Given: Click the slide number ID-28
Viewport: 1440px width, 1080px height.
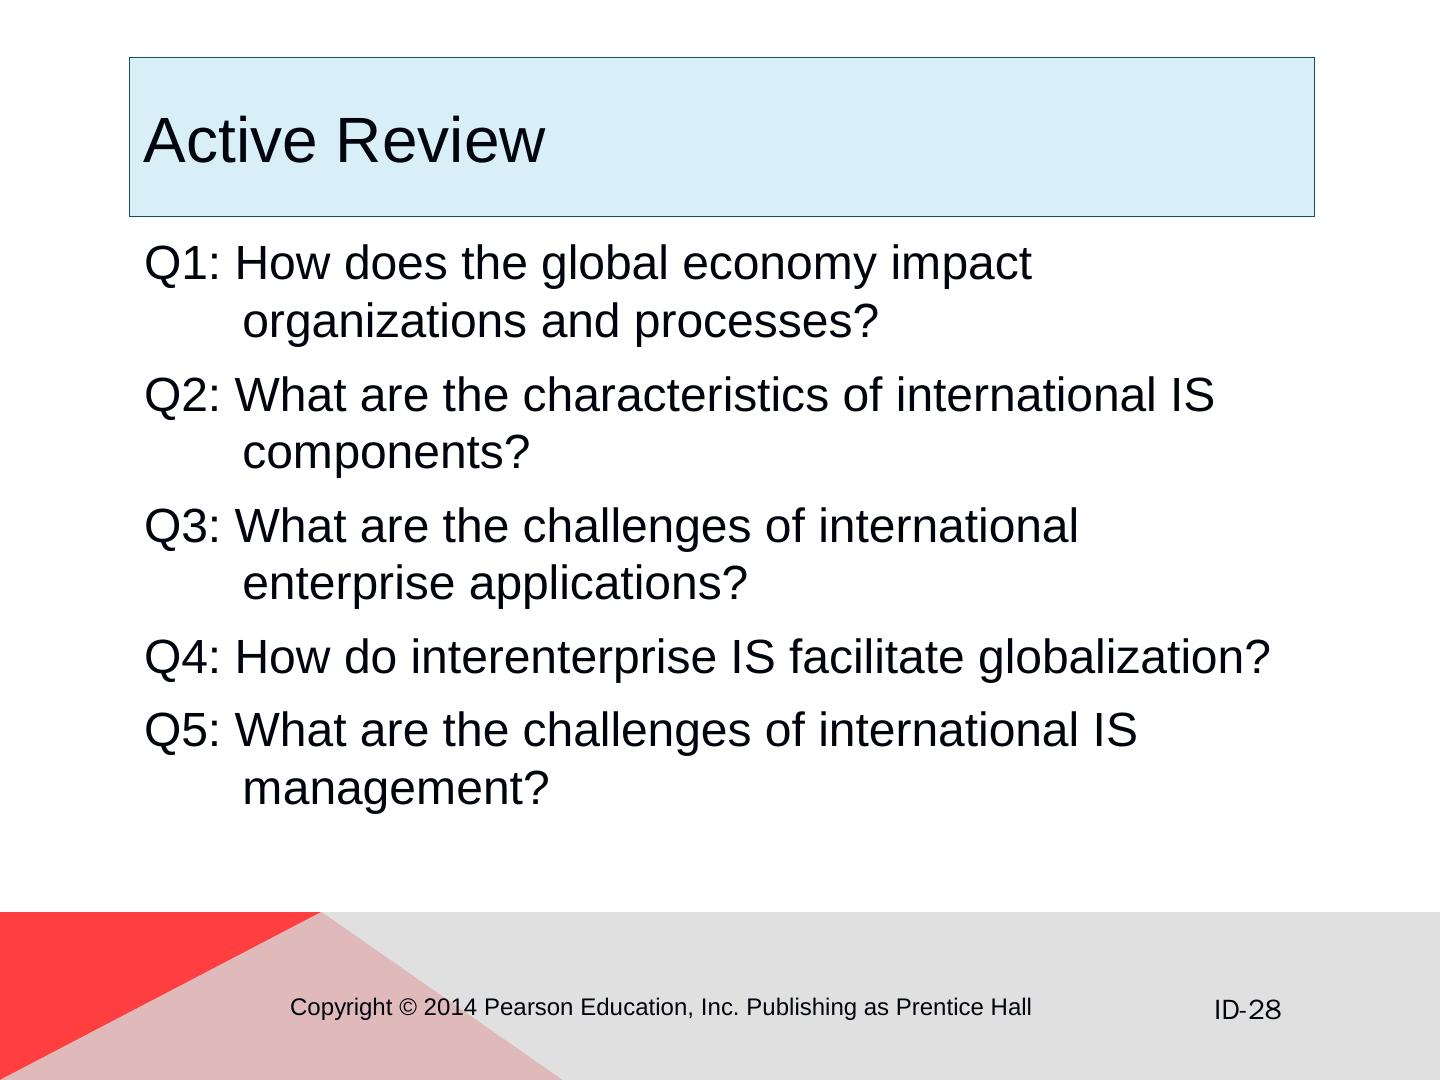Looking at the screenshot, I should [x=1247, y=1010].
